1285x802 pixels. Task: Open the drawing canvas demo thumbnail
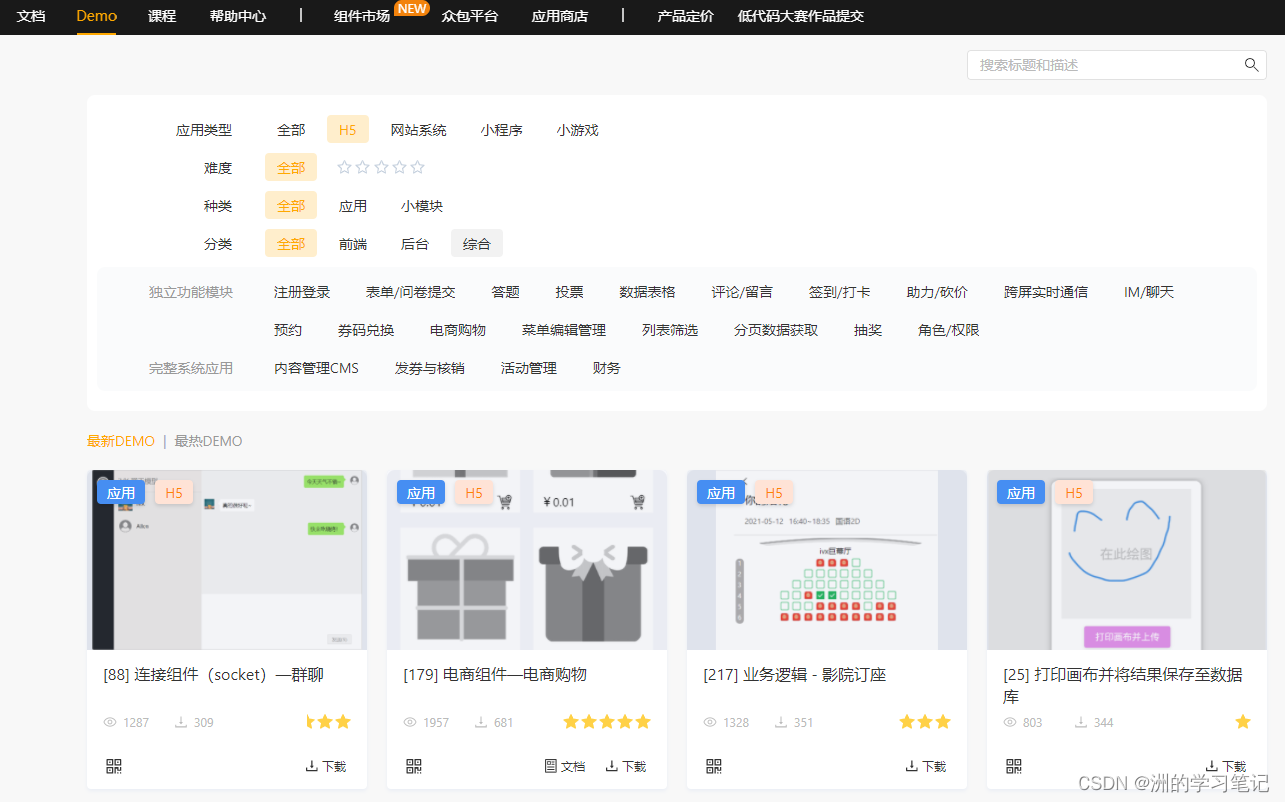pyautogui.click(x=1127, y=560)
